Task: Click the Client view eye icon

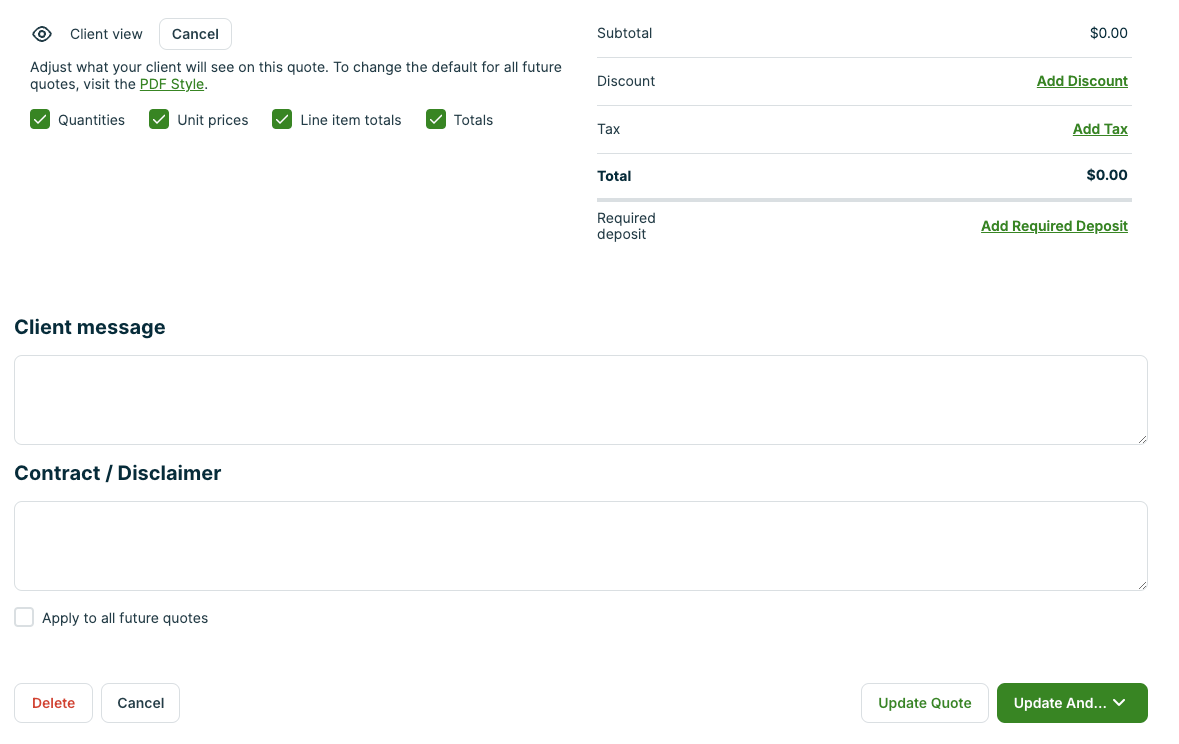Action: click(42, 34)
